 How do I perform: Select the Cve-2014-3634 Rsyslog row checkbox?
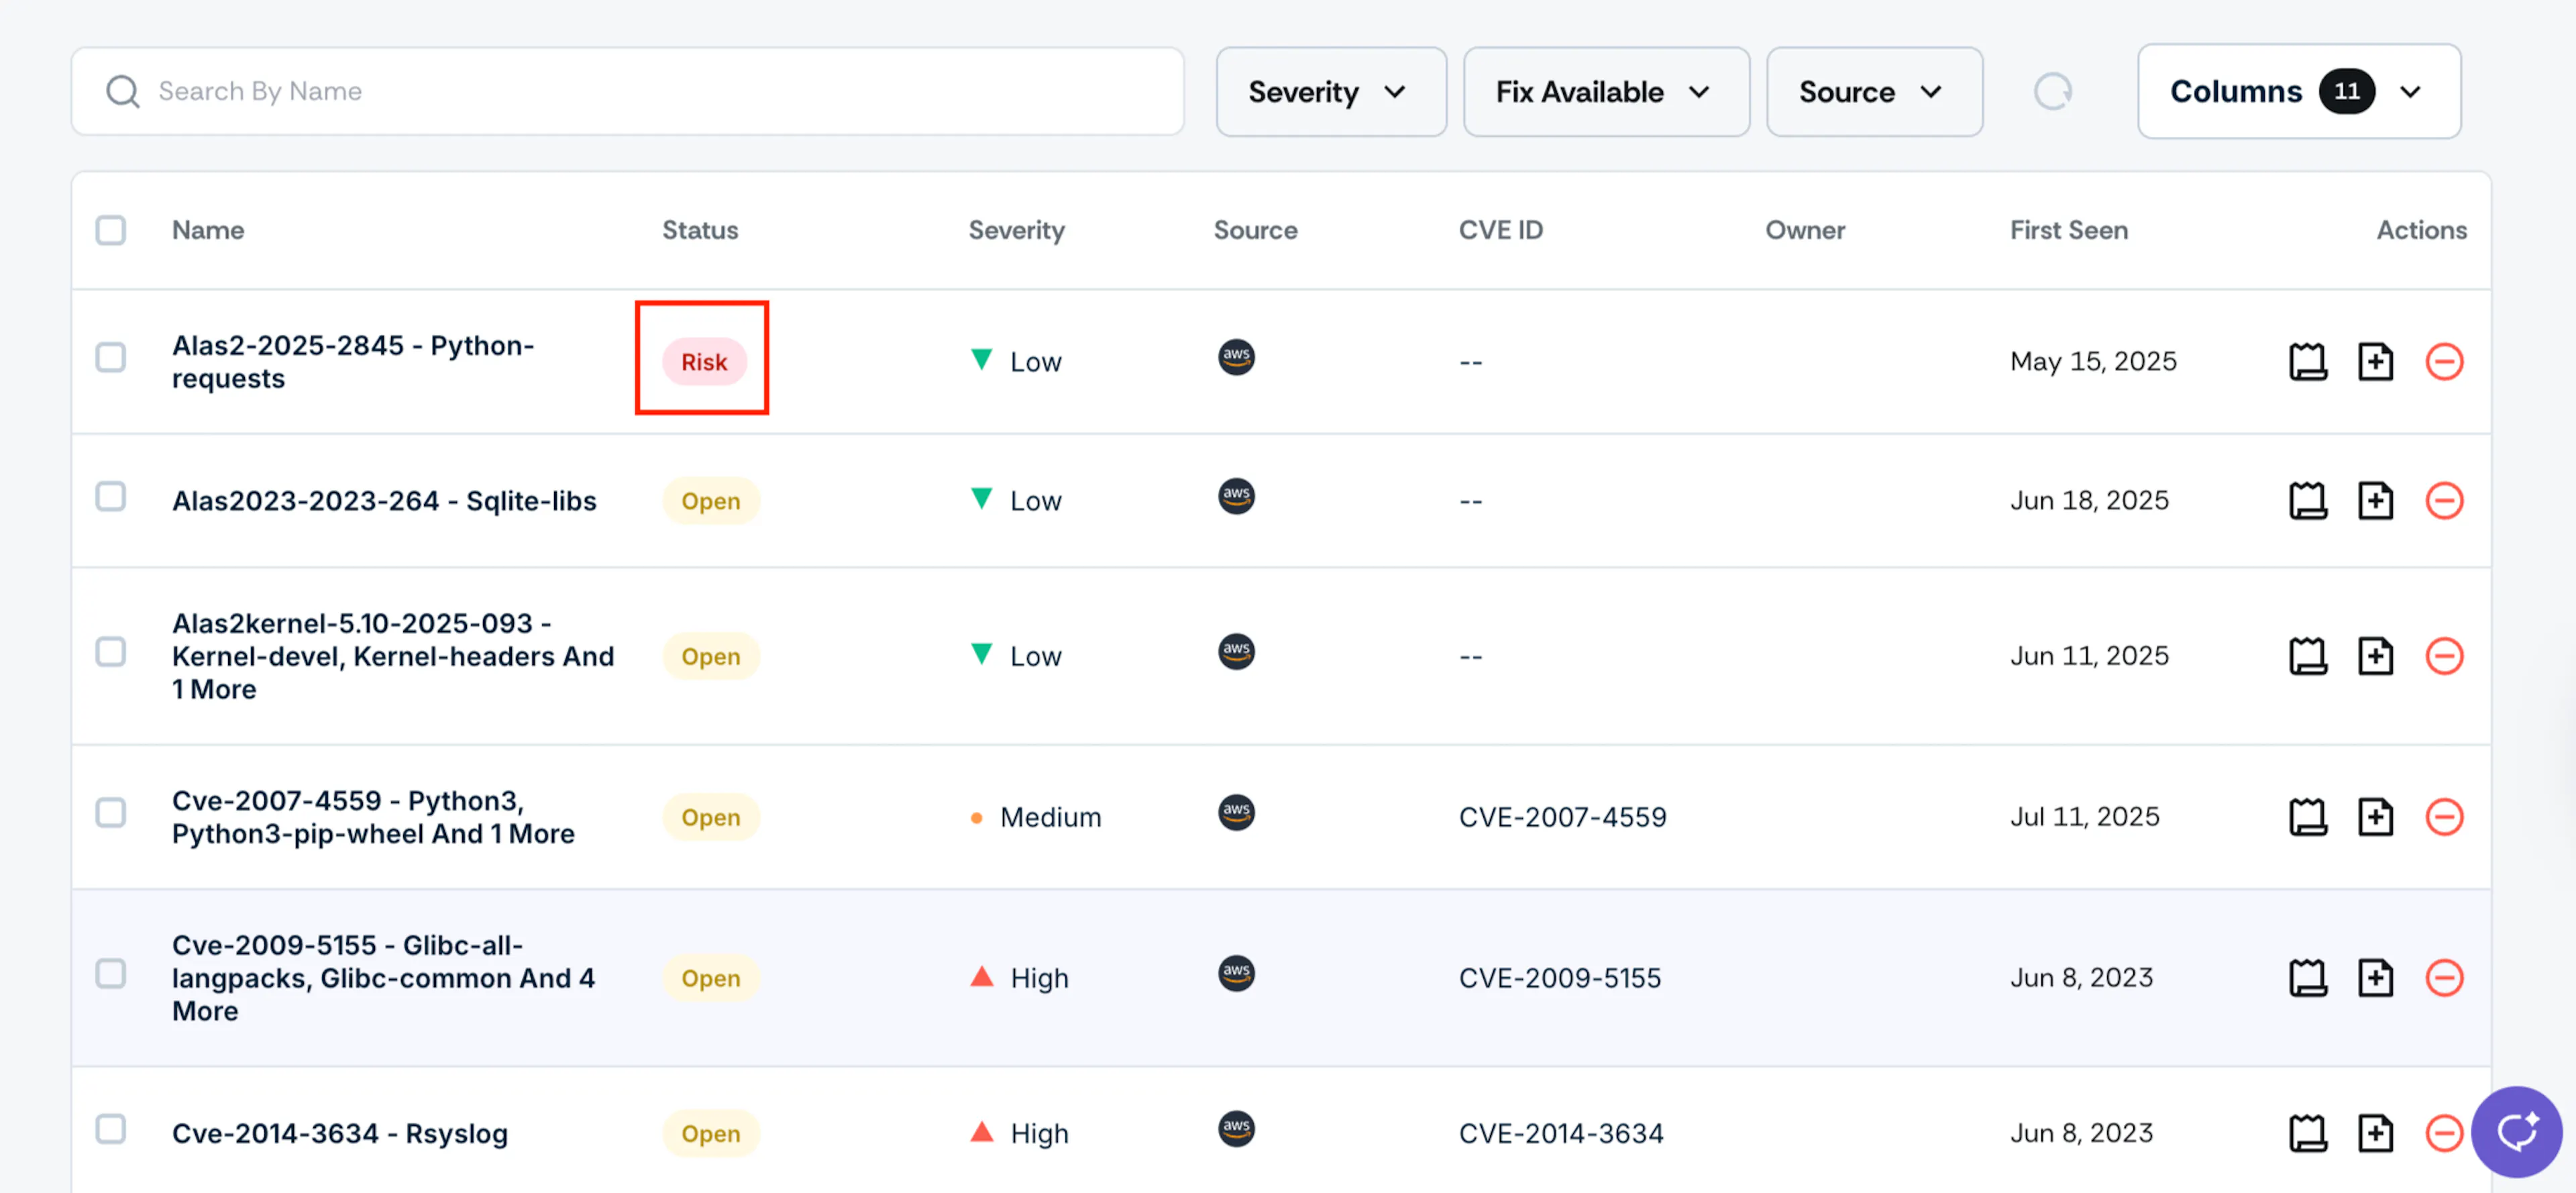tap(111, 1129)
